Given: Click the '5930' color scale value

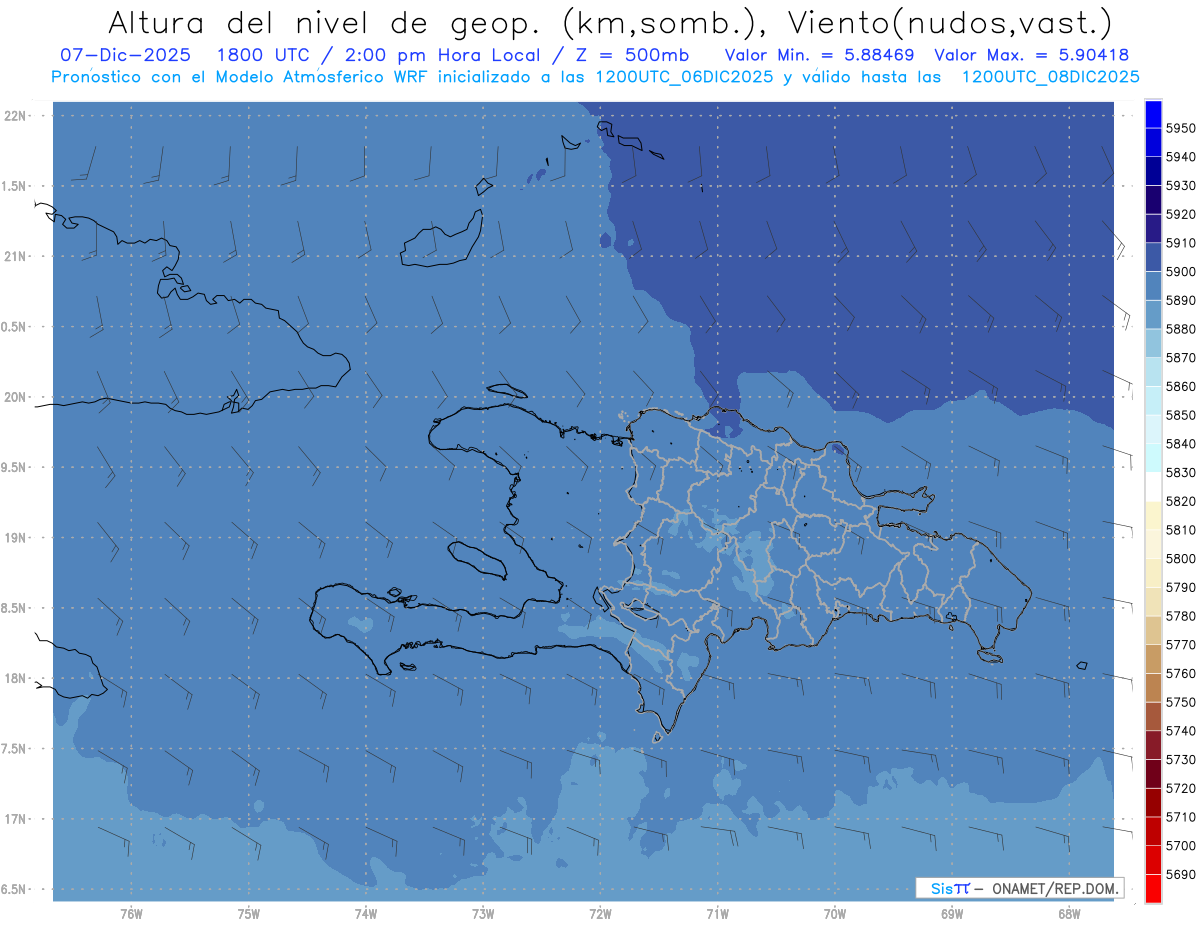Looking at the screenshot, I should tap(1181, 186).
